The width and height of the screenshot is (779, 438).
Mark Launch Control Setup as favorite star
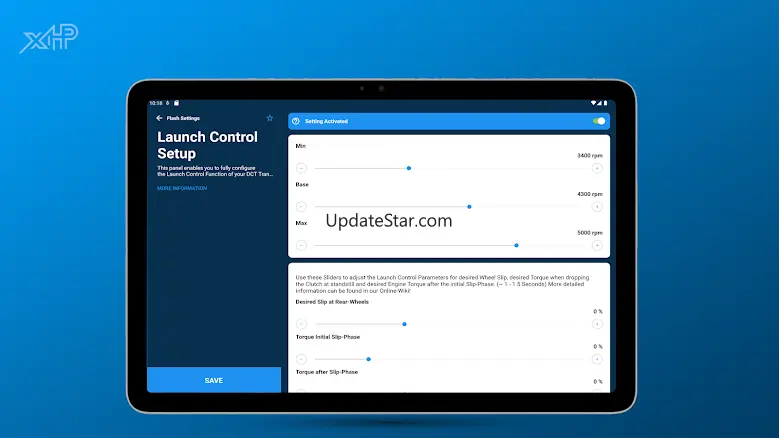pyautogui.click(x=270, y=118)
